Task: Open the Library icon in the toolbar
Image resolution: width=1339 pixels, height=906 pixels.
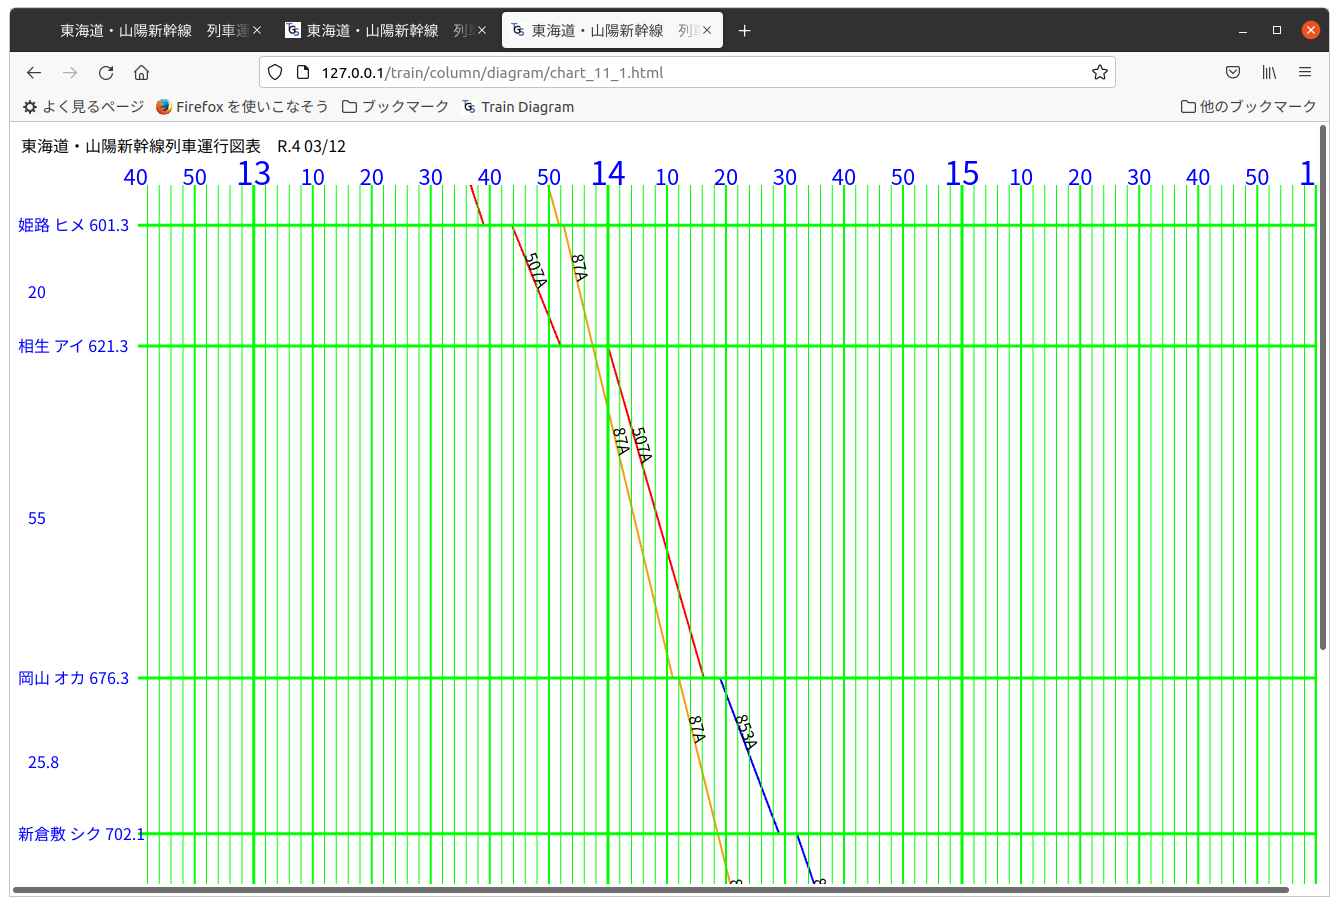Action: point(1269,72)
